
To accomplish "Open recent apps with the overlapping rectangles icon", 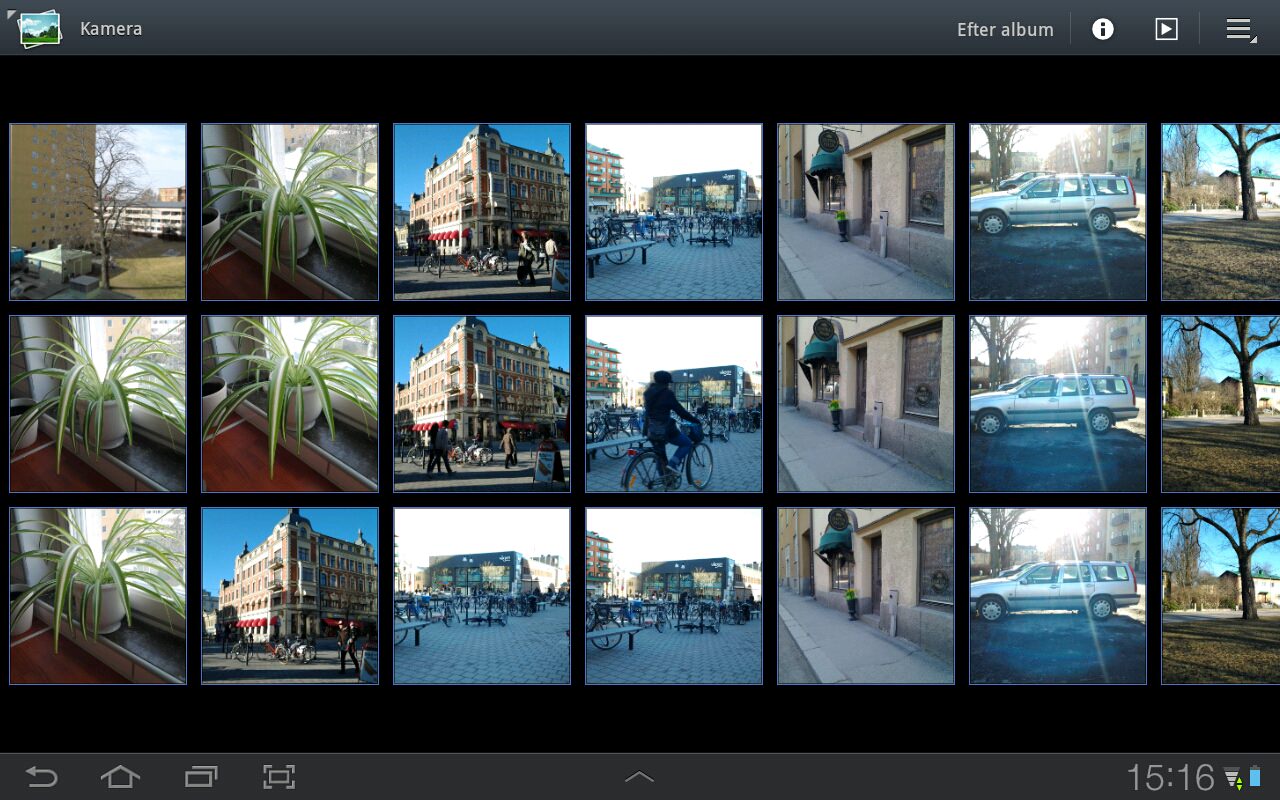I will pos(201,776).
